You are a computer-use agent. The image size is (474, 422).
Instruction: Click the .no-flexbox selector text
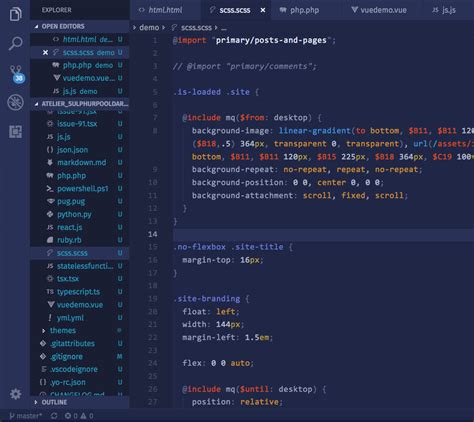[x=199, y=247]
